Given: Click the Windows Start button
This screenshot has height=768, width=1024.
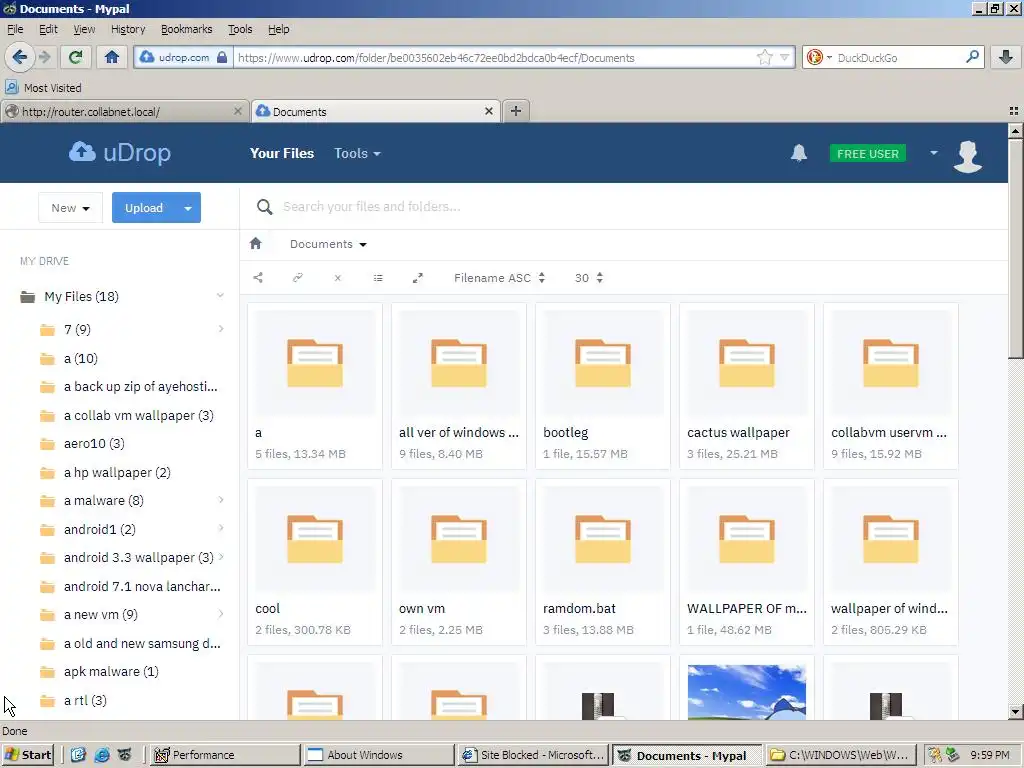Looking at the screenshot, I should [x=28, y=755].
